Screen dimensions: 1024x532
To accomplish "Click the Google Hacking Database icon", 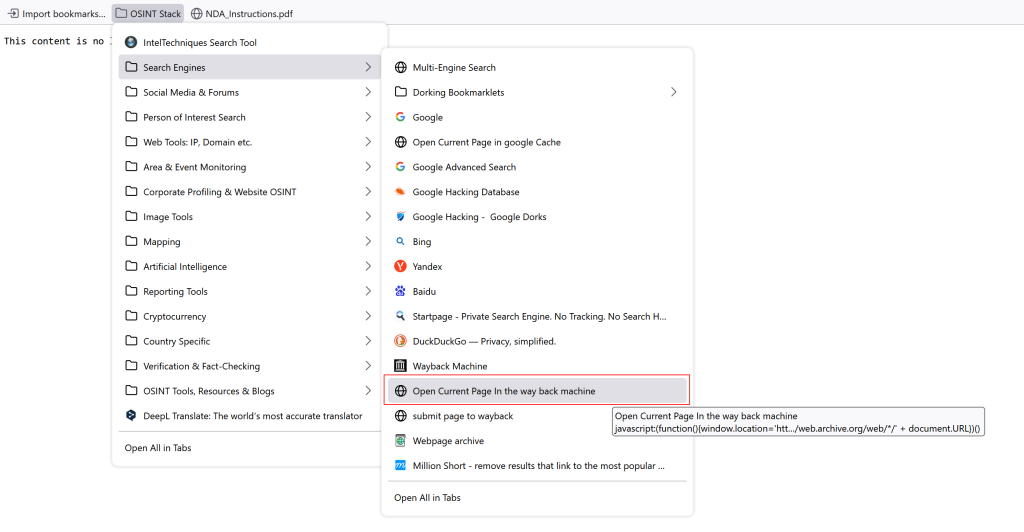I will pos(400,191).
